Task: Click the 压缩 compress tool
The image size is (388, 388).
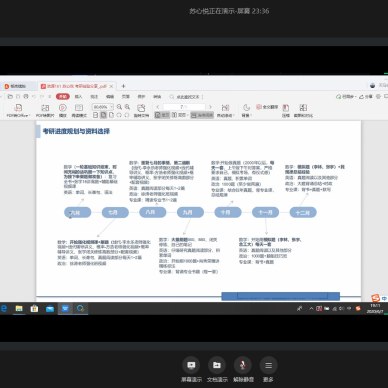Action: pos(286,111)
